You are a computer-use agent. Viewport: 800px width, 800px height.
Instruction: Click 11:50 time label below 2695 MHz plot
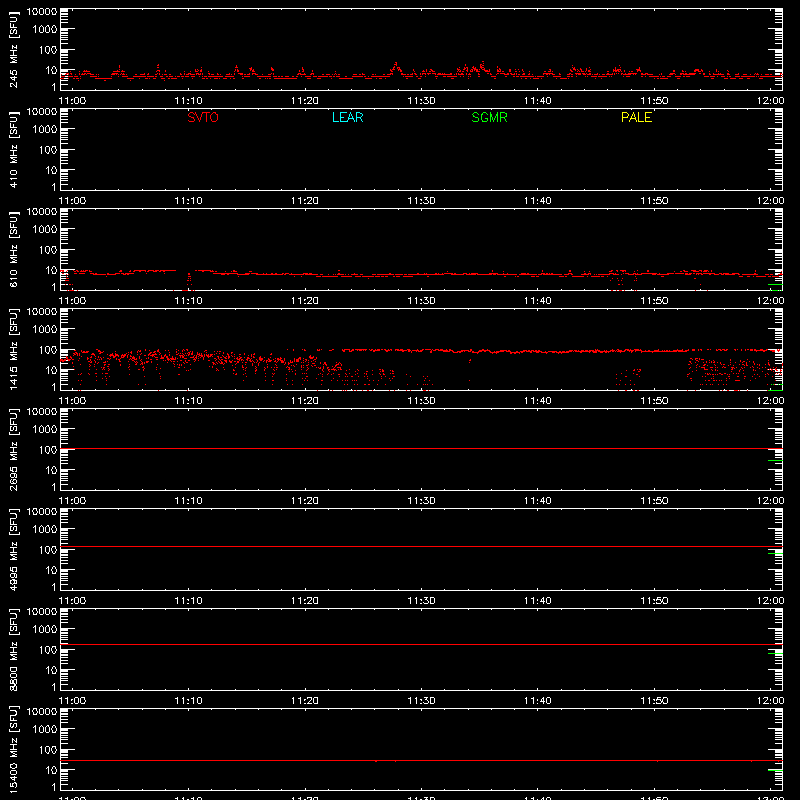click(654, 501)
